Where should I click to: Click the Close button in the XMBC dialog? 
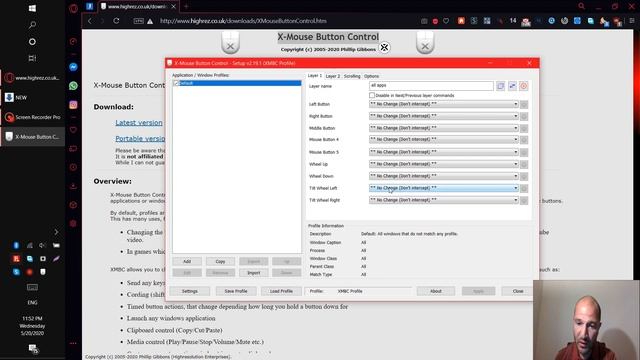(518, 291)
